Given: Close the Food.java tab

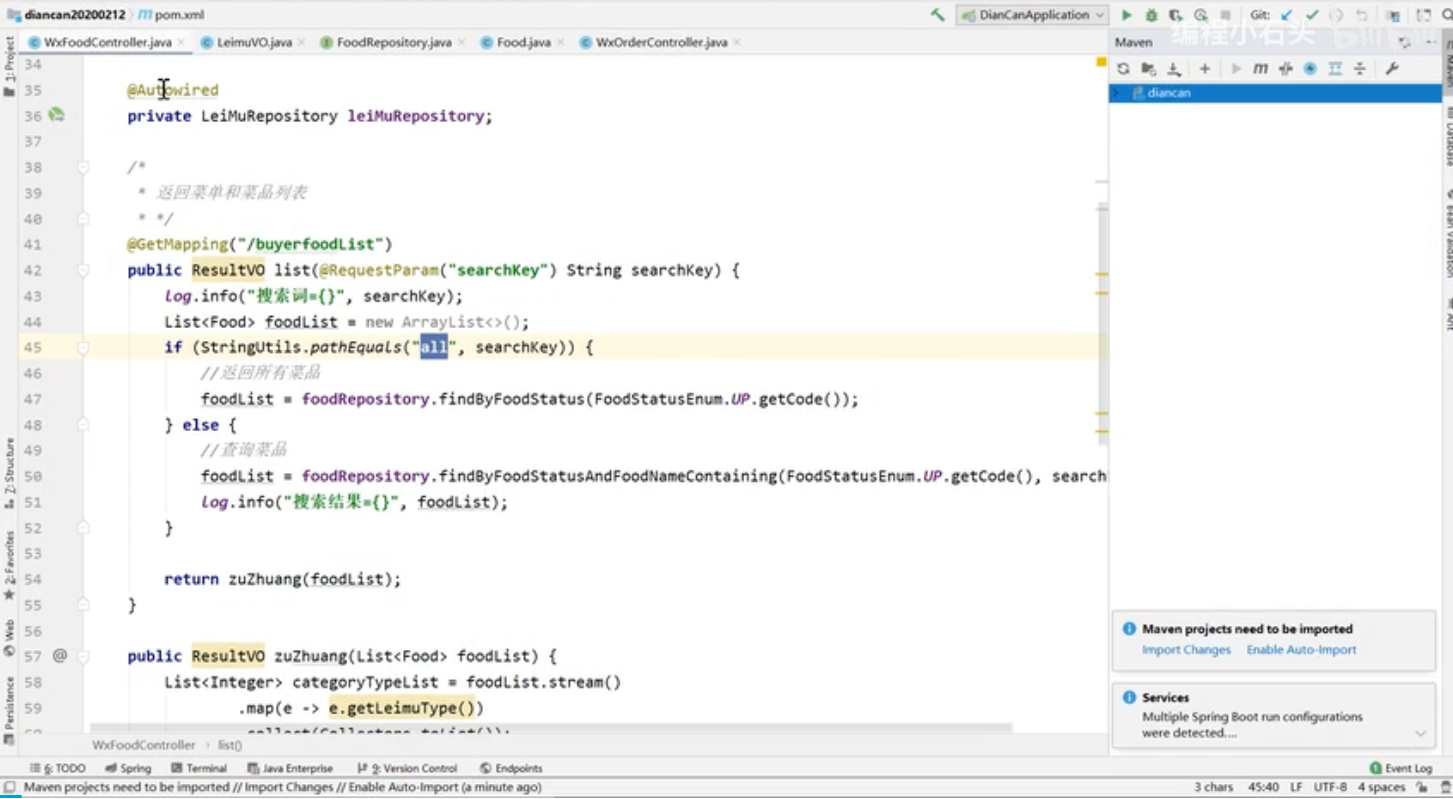Looking at the screenshot, I should click(560, 43).
